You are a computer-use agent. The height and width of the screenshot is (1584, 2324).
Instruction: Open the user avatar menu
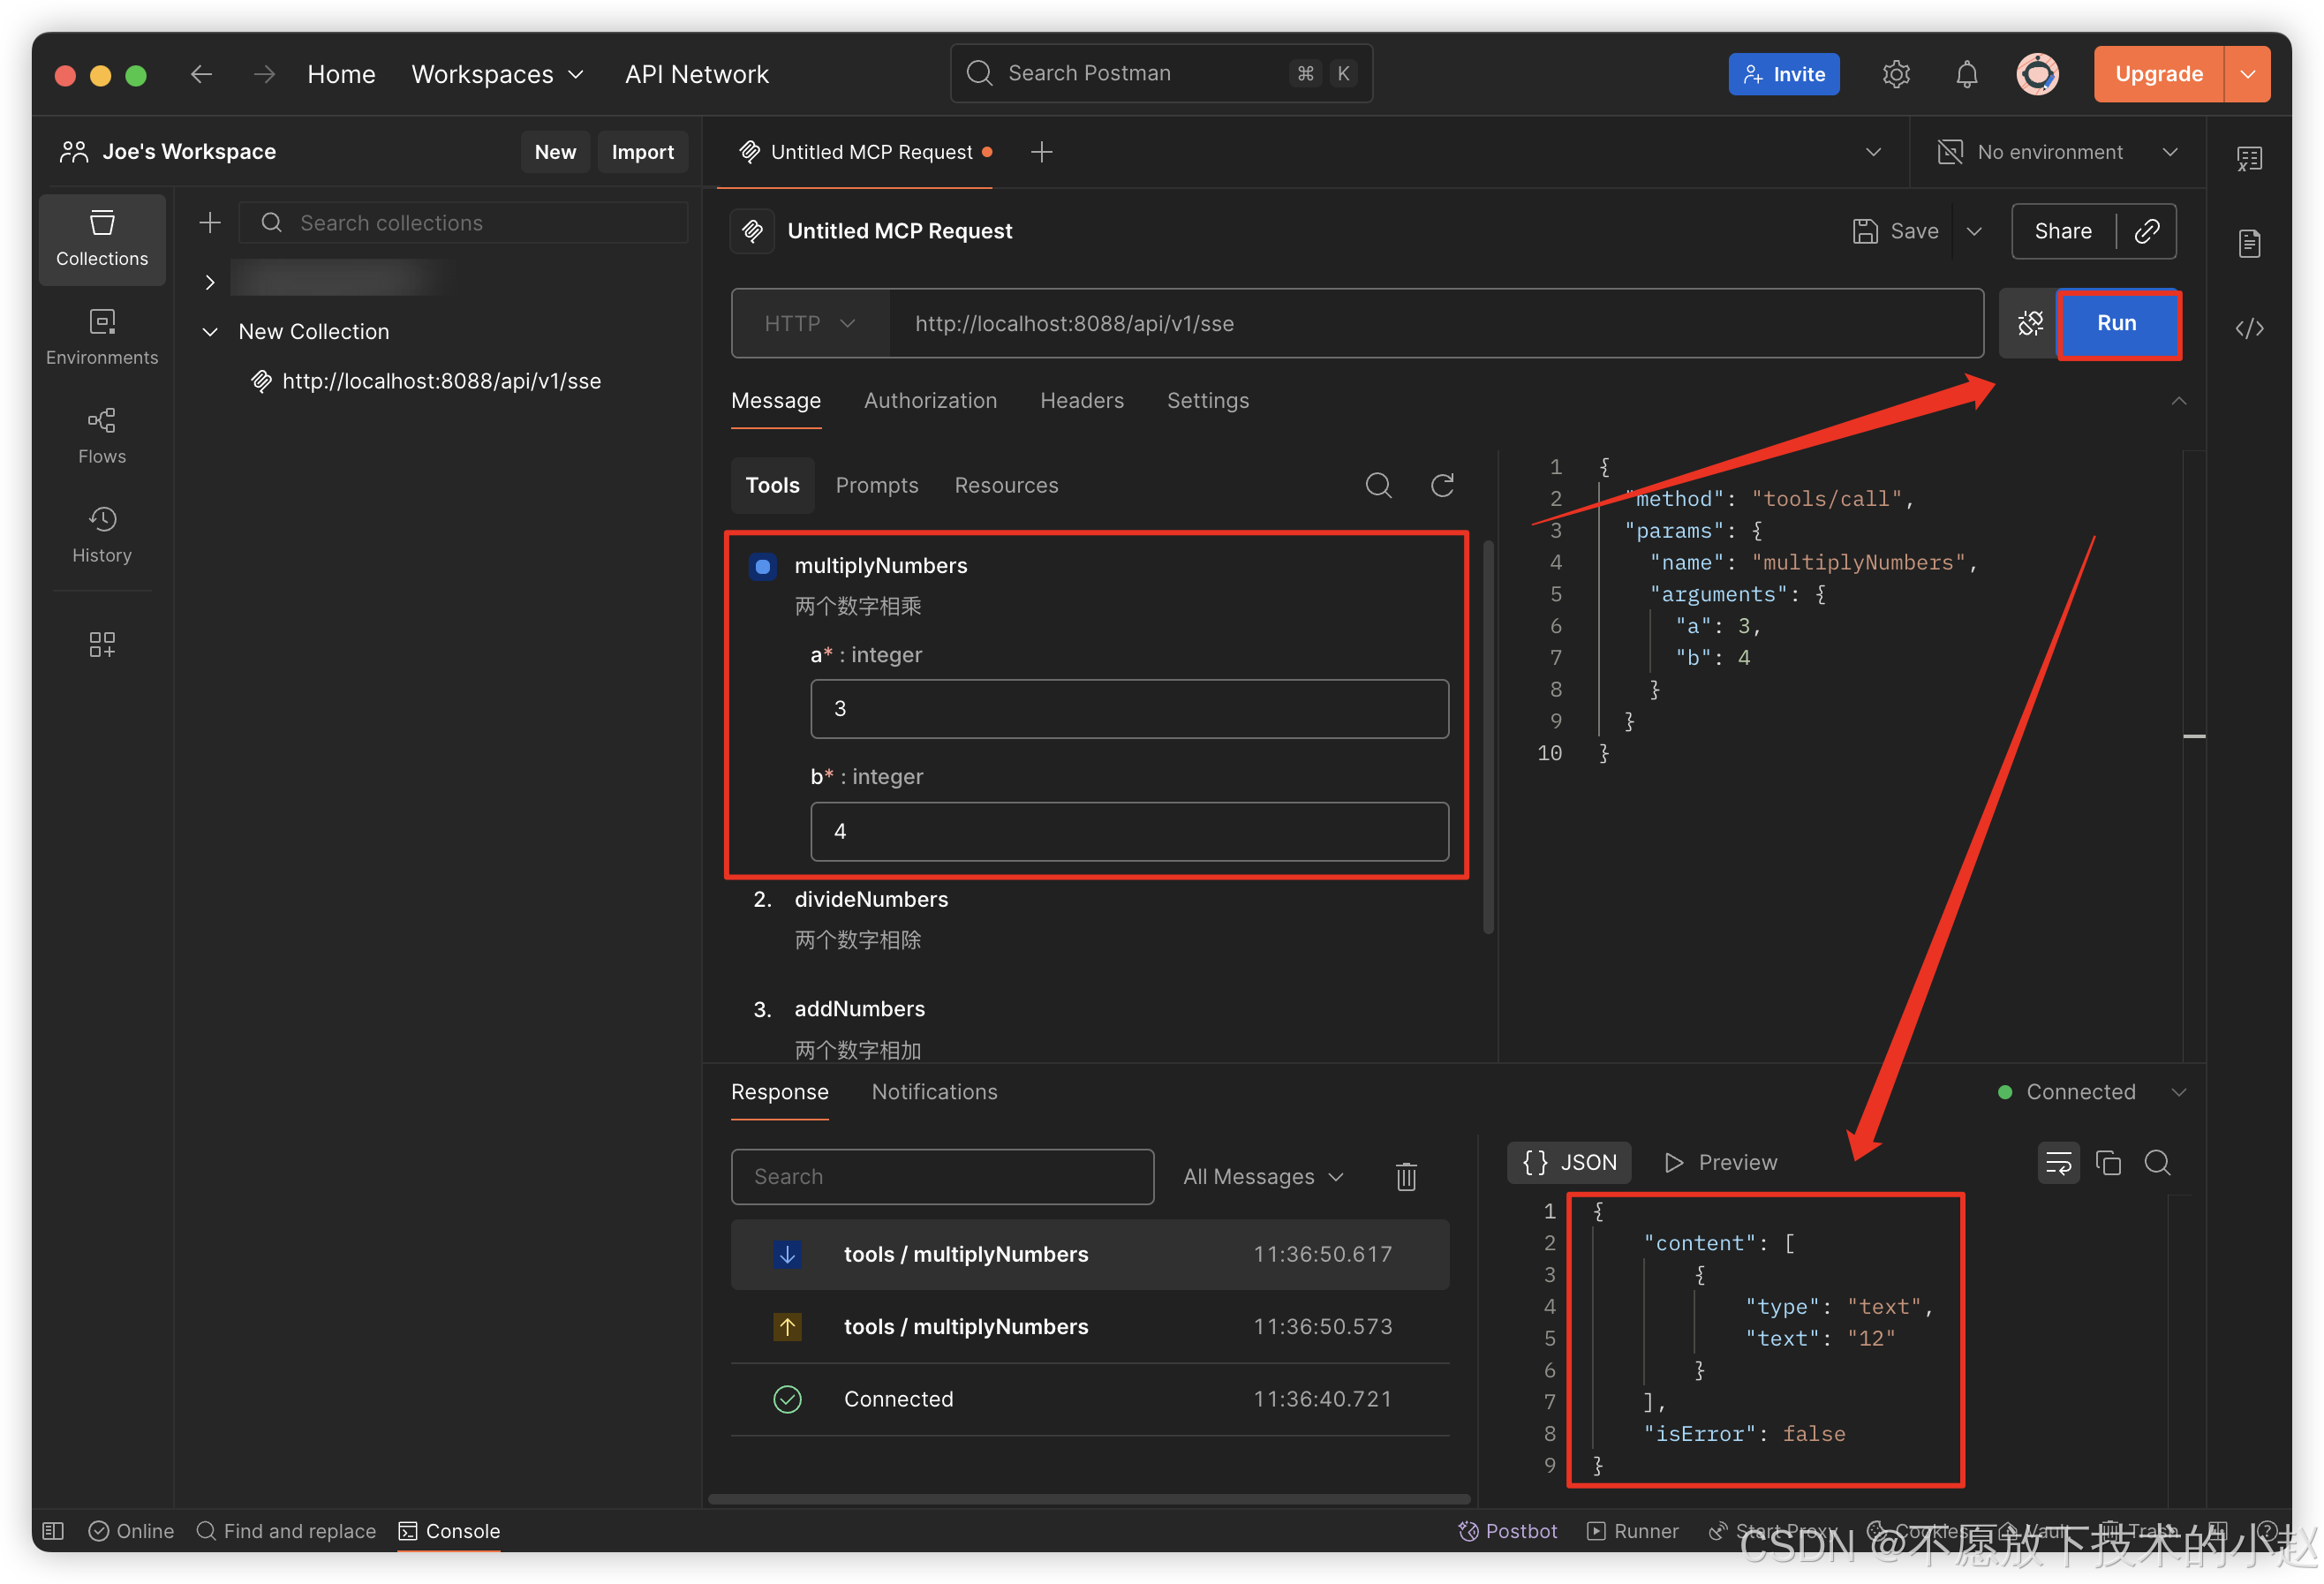pos(2037,74)
